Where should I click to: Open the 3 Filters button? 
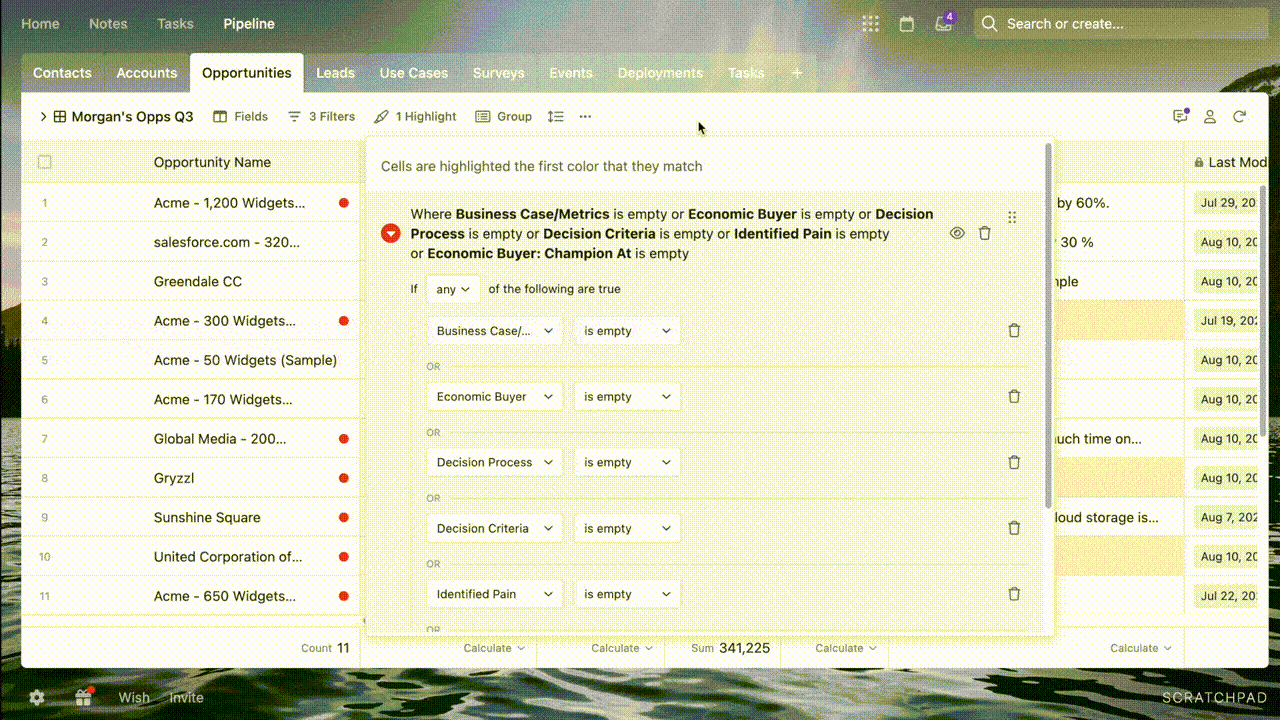pos(321,116)
